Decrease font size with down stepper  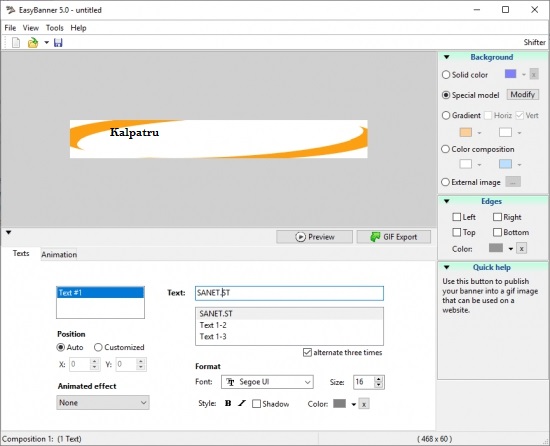point(378,385)
